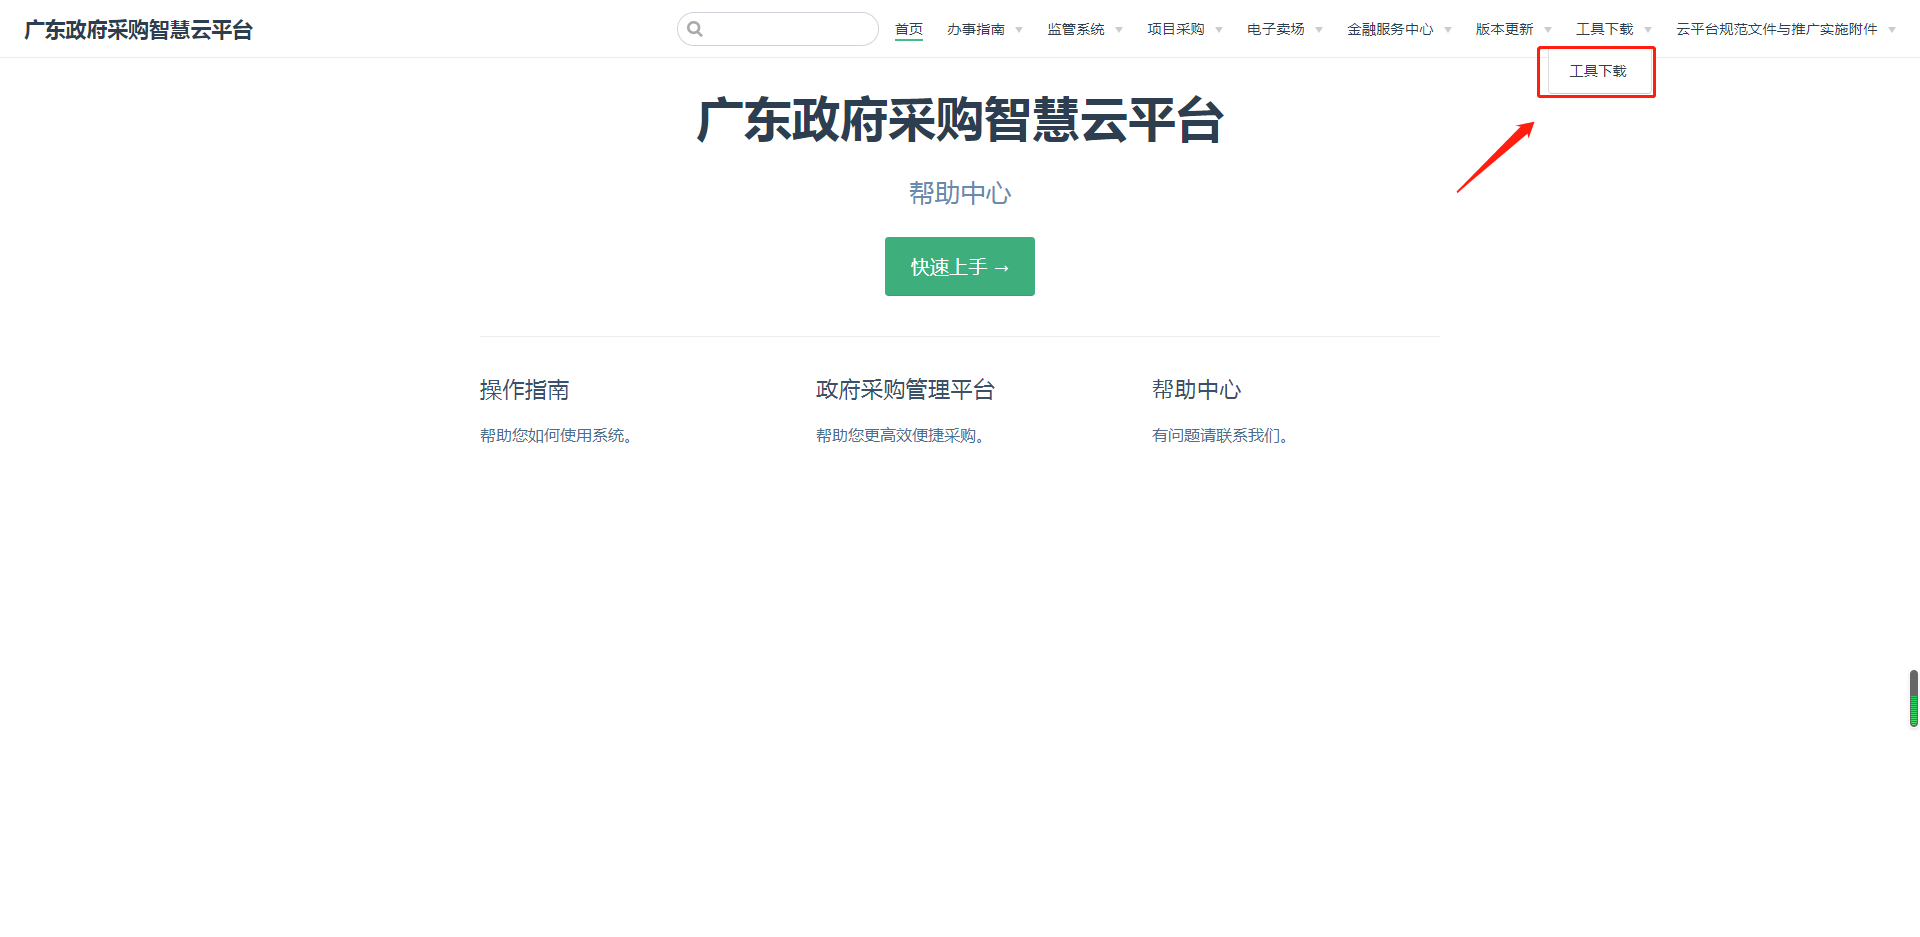The width and height of the screenshot is (1920, 937).
Task: Select 工具下载 item in the dropdown list
Action: (1598, 71)
